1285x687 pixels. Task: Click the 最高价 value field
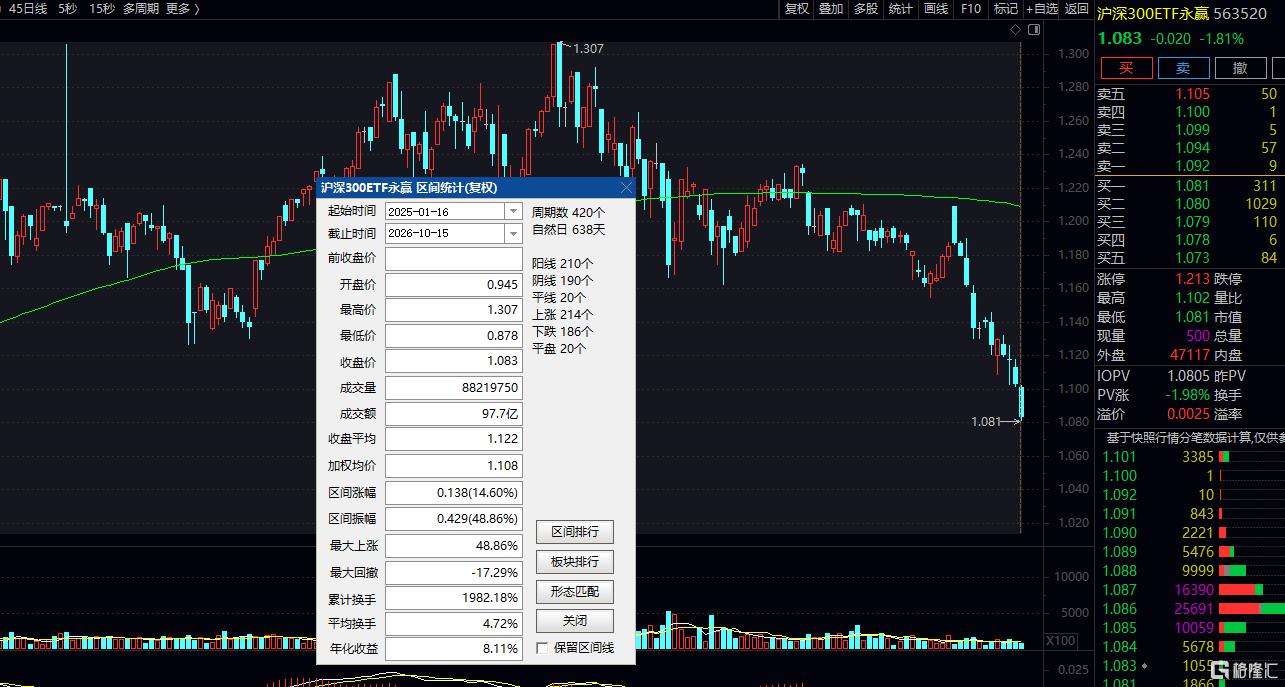coord(454,311)
